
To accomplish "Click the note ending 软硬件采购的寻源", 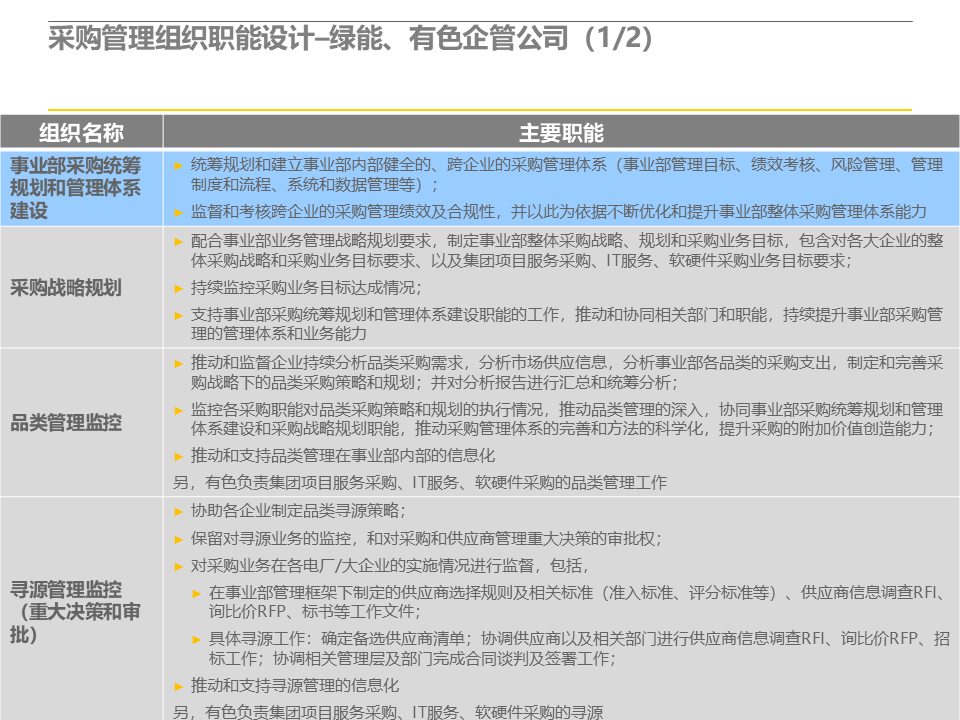I will tap(388, 711).
